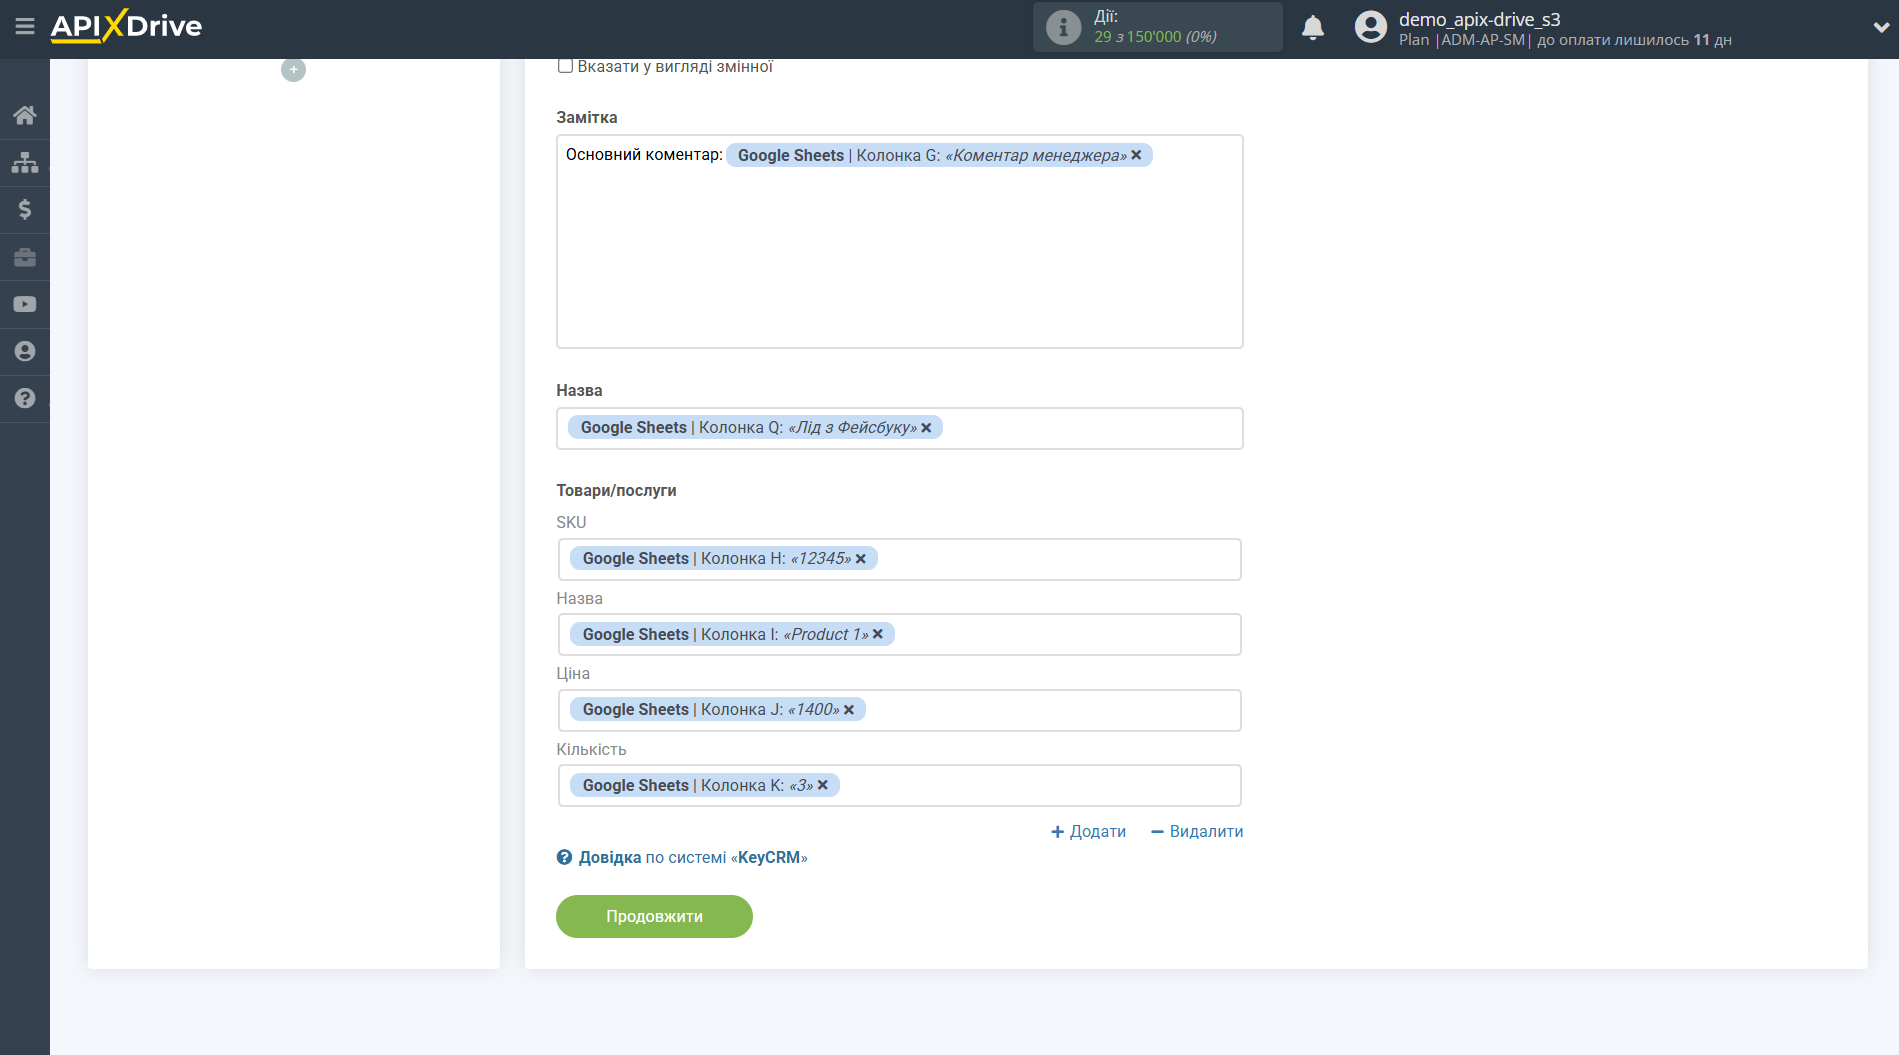
Task: Open the billing dollar sidebar icon
Action: pyautogui.click(x=25, y=209)
